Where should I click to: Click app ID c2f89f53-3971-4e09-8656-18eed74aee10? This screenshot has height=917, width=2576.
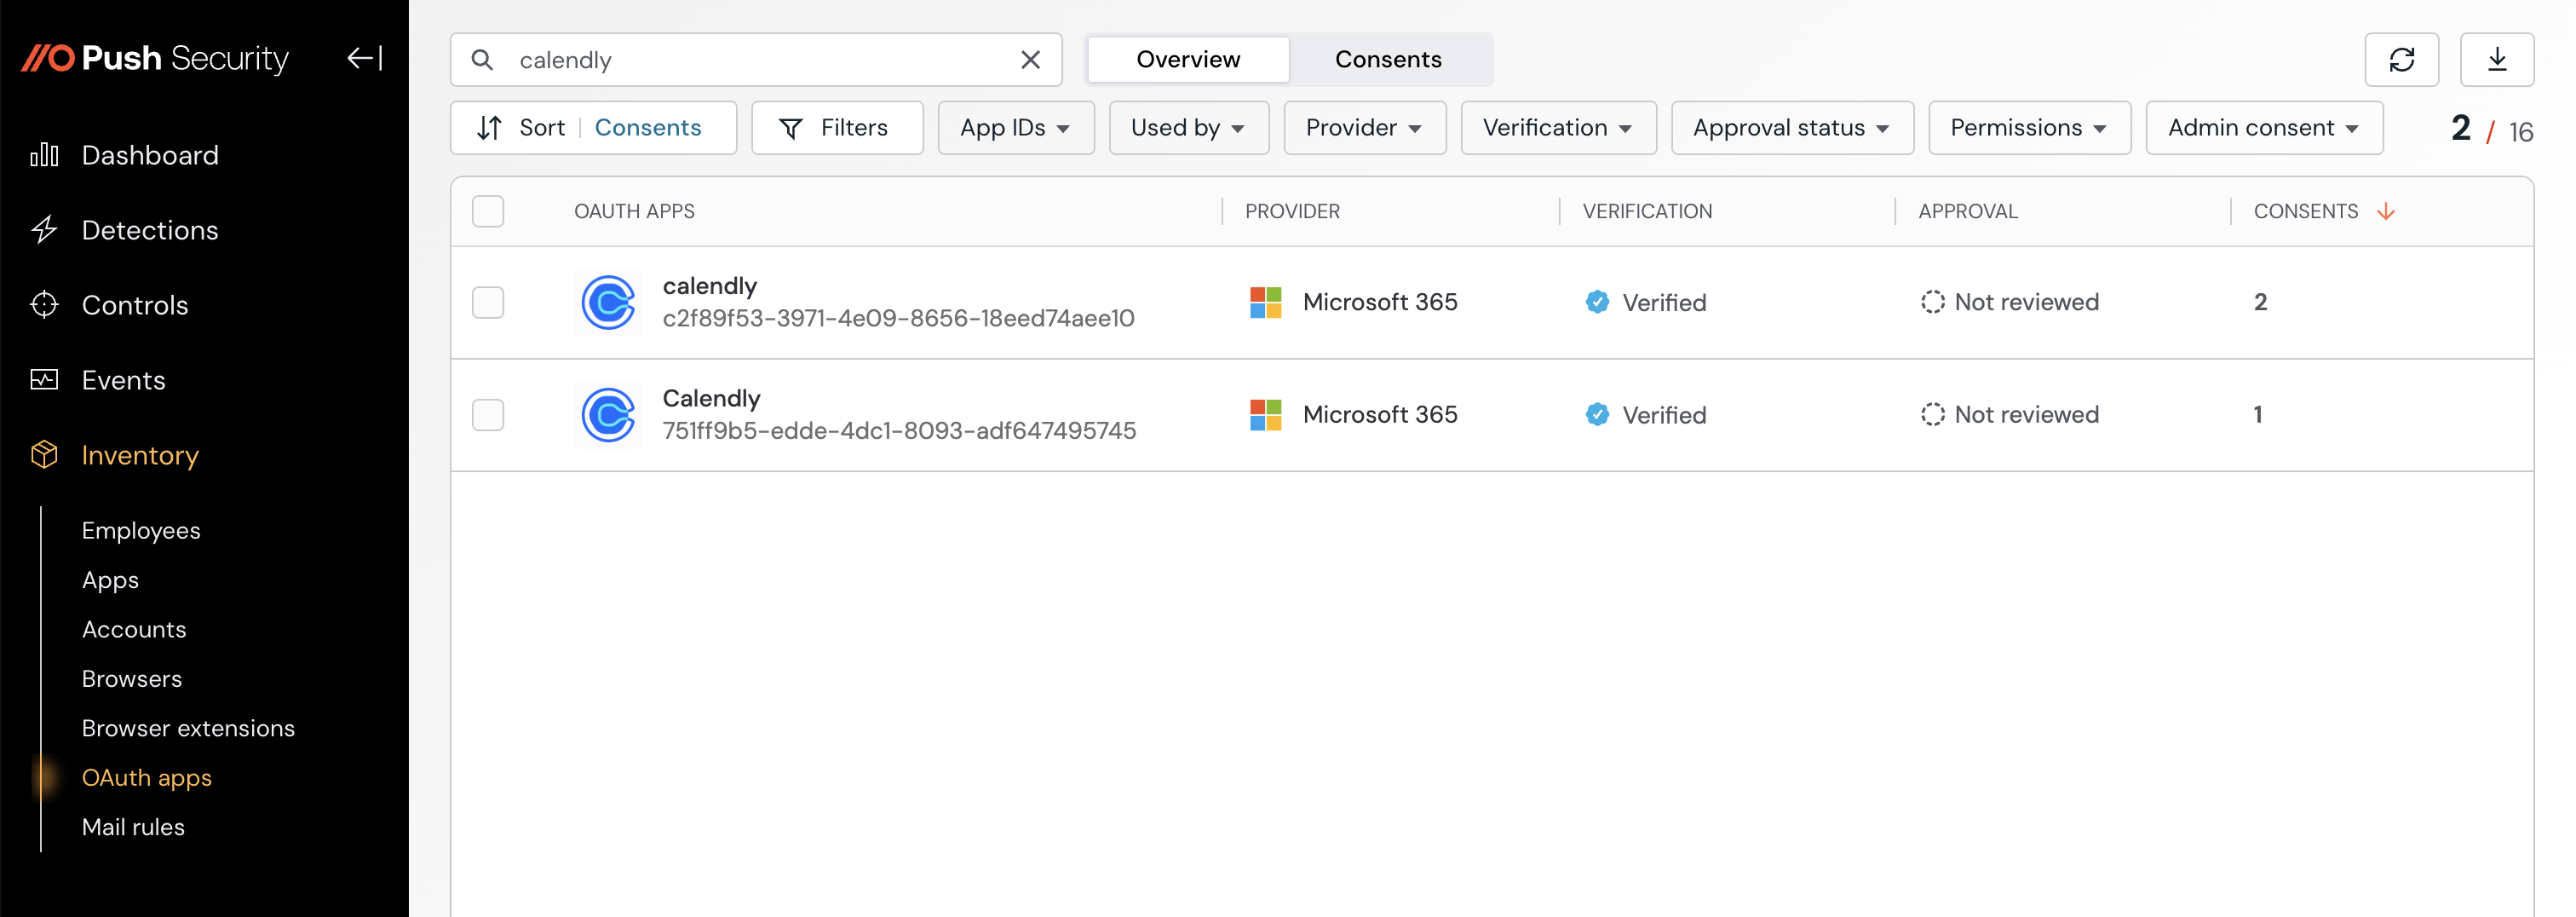pyautogui.click(x=898, y=318)
